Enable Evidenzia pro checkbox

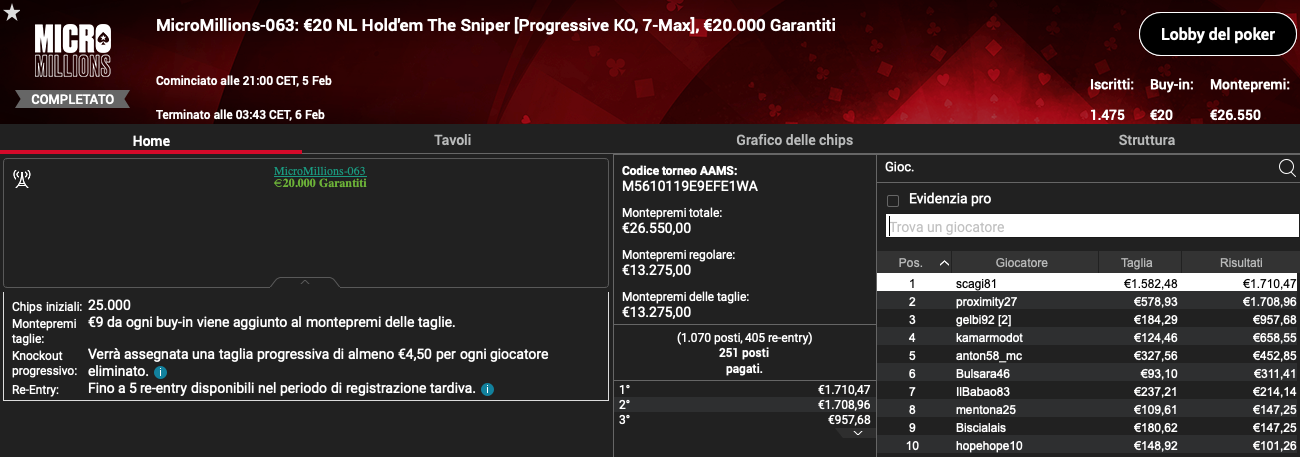[x=893, y=200]
